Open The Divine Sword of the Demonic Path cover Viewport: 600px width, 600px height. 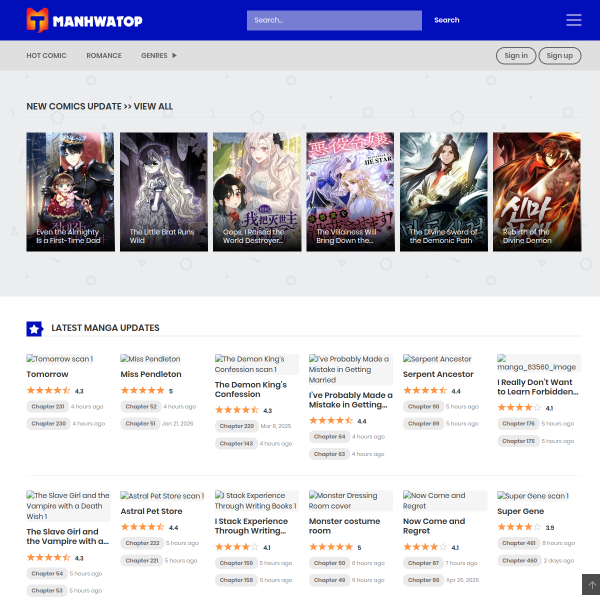coord(443,192)
